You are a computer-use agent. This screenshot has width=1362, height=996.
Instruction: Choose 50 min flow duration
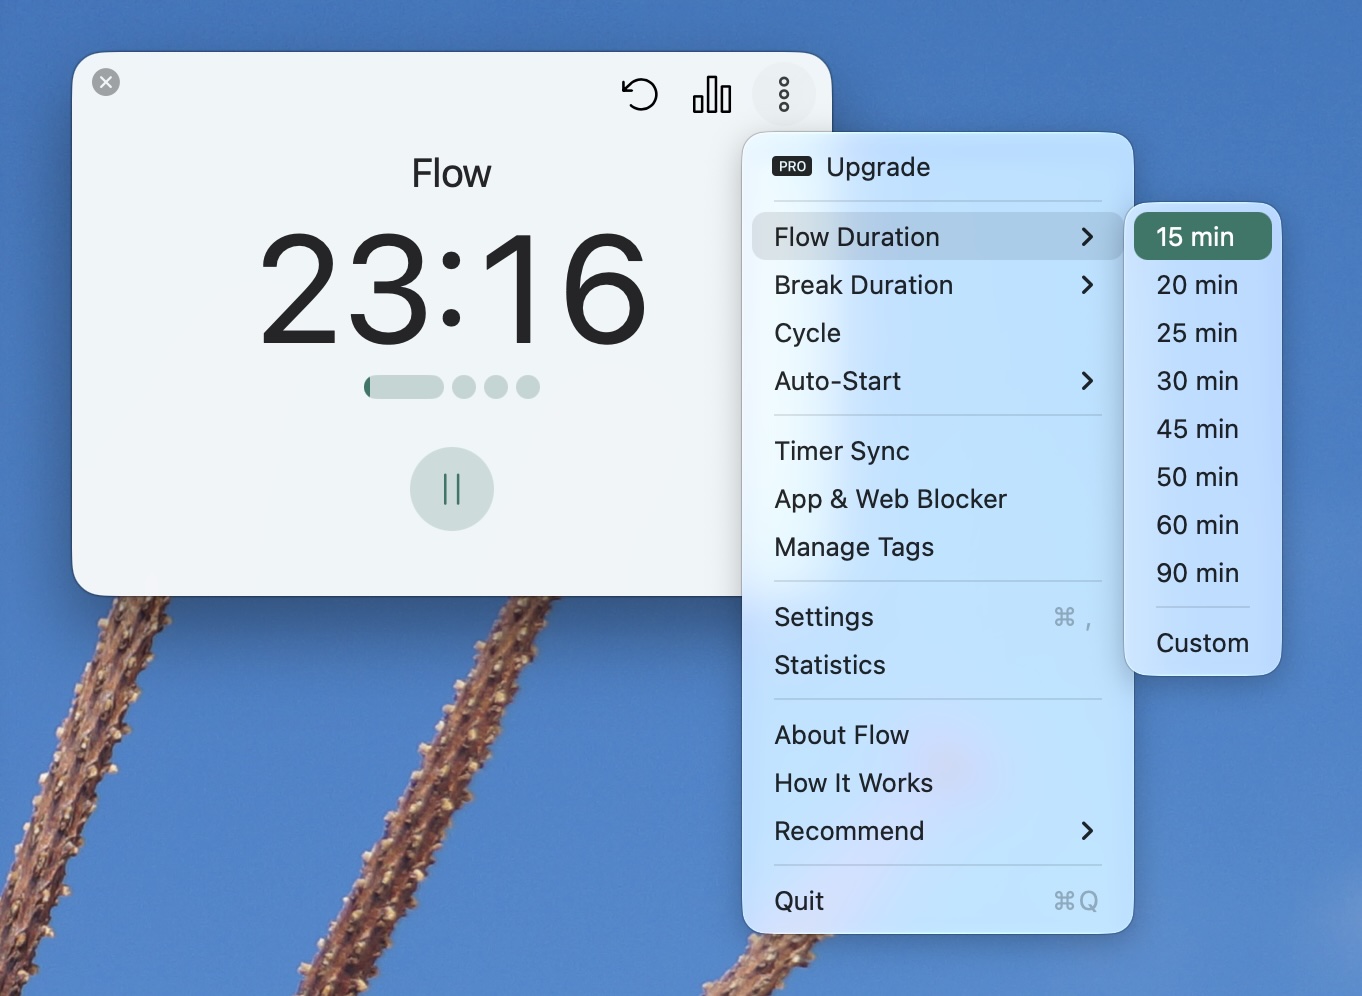(x=1203, y=477)
